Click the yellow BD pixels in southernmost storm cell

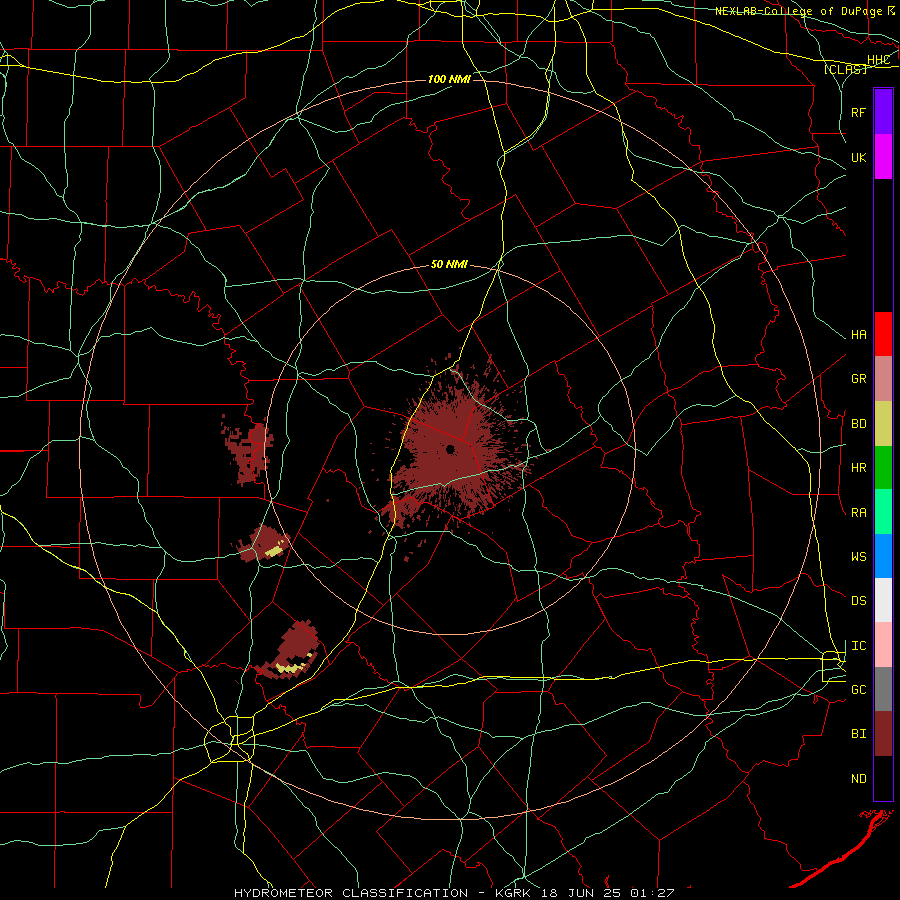pos(294,666)
